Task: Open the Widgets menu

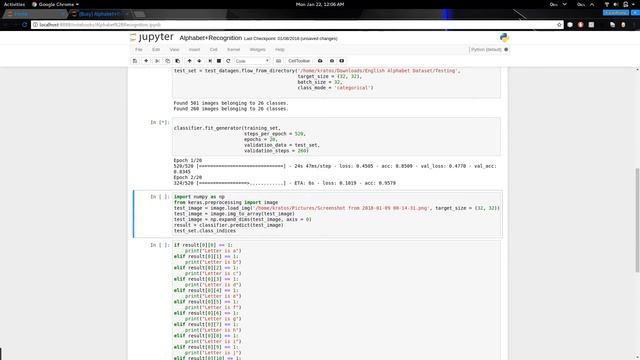Action: coord(258,49)
